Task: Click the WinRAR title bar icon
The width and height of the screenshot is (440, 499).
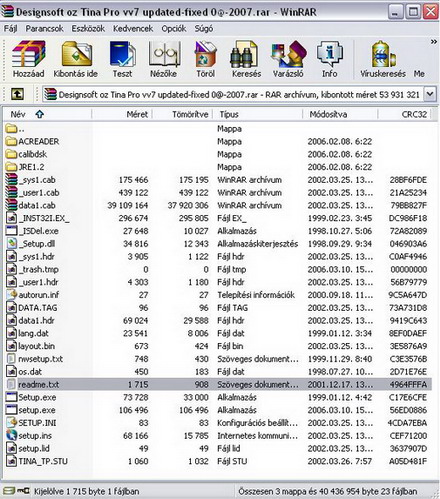Action: (x=7, y=12)
